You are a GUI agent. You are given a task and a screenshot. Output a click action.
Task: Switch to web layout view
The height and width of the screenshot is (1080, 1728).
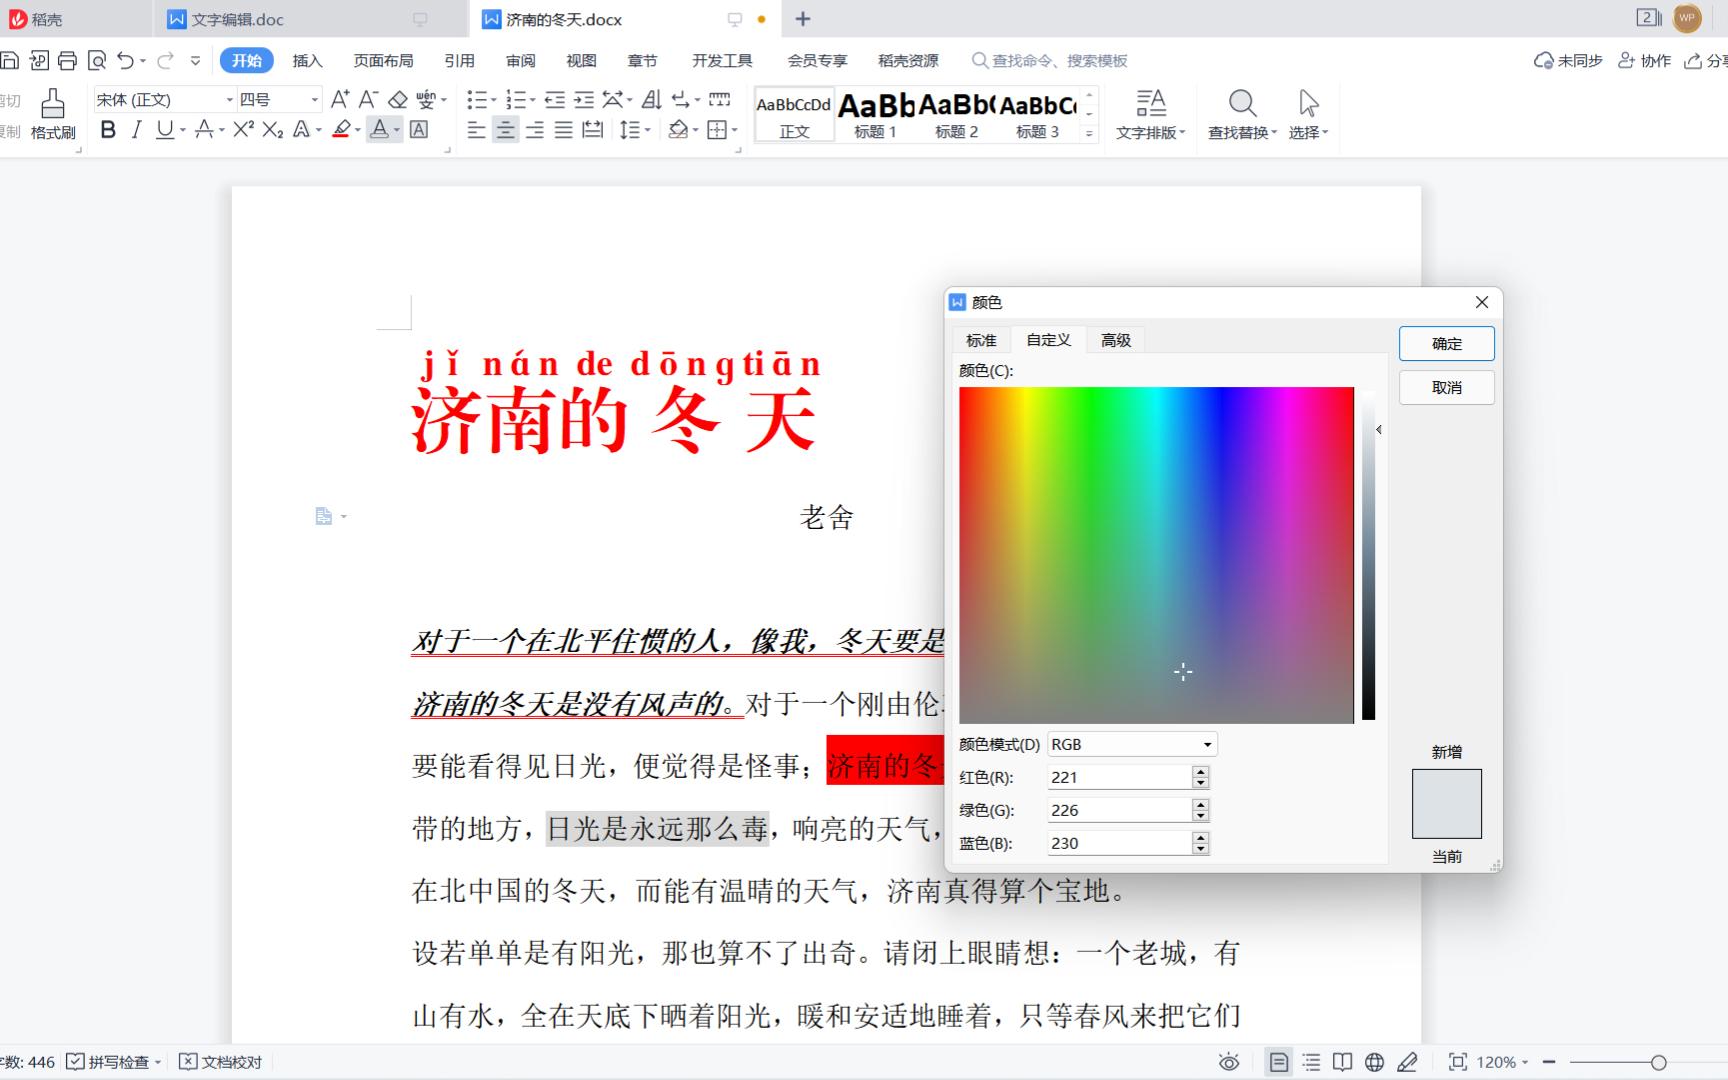[x=1375, y=1062]
